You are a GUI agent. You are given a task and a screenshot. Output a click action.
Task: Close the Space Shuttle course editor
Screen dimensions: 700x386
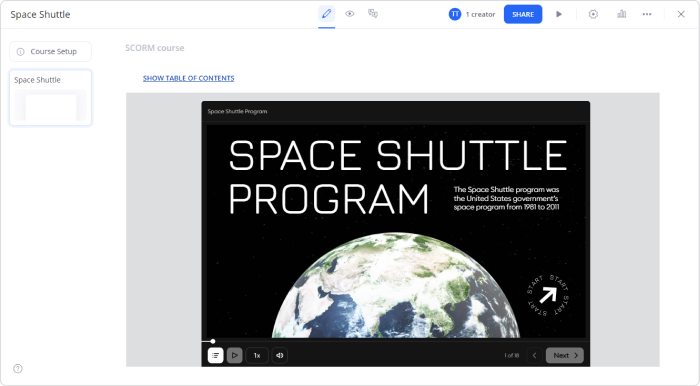coord(681,14)
